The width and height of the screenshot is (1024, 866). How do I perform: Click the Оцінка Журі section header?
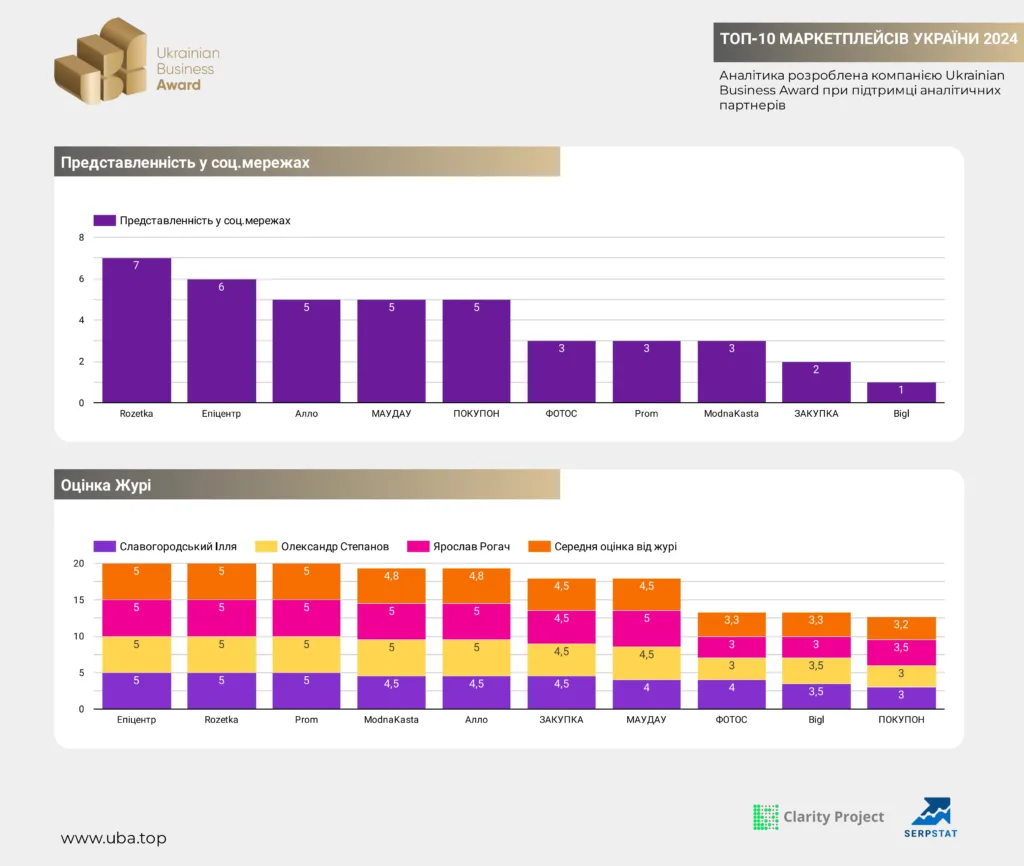pos(307,485)
